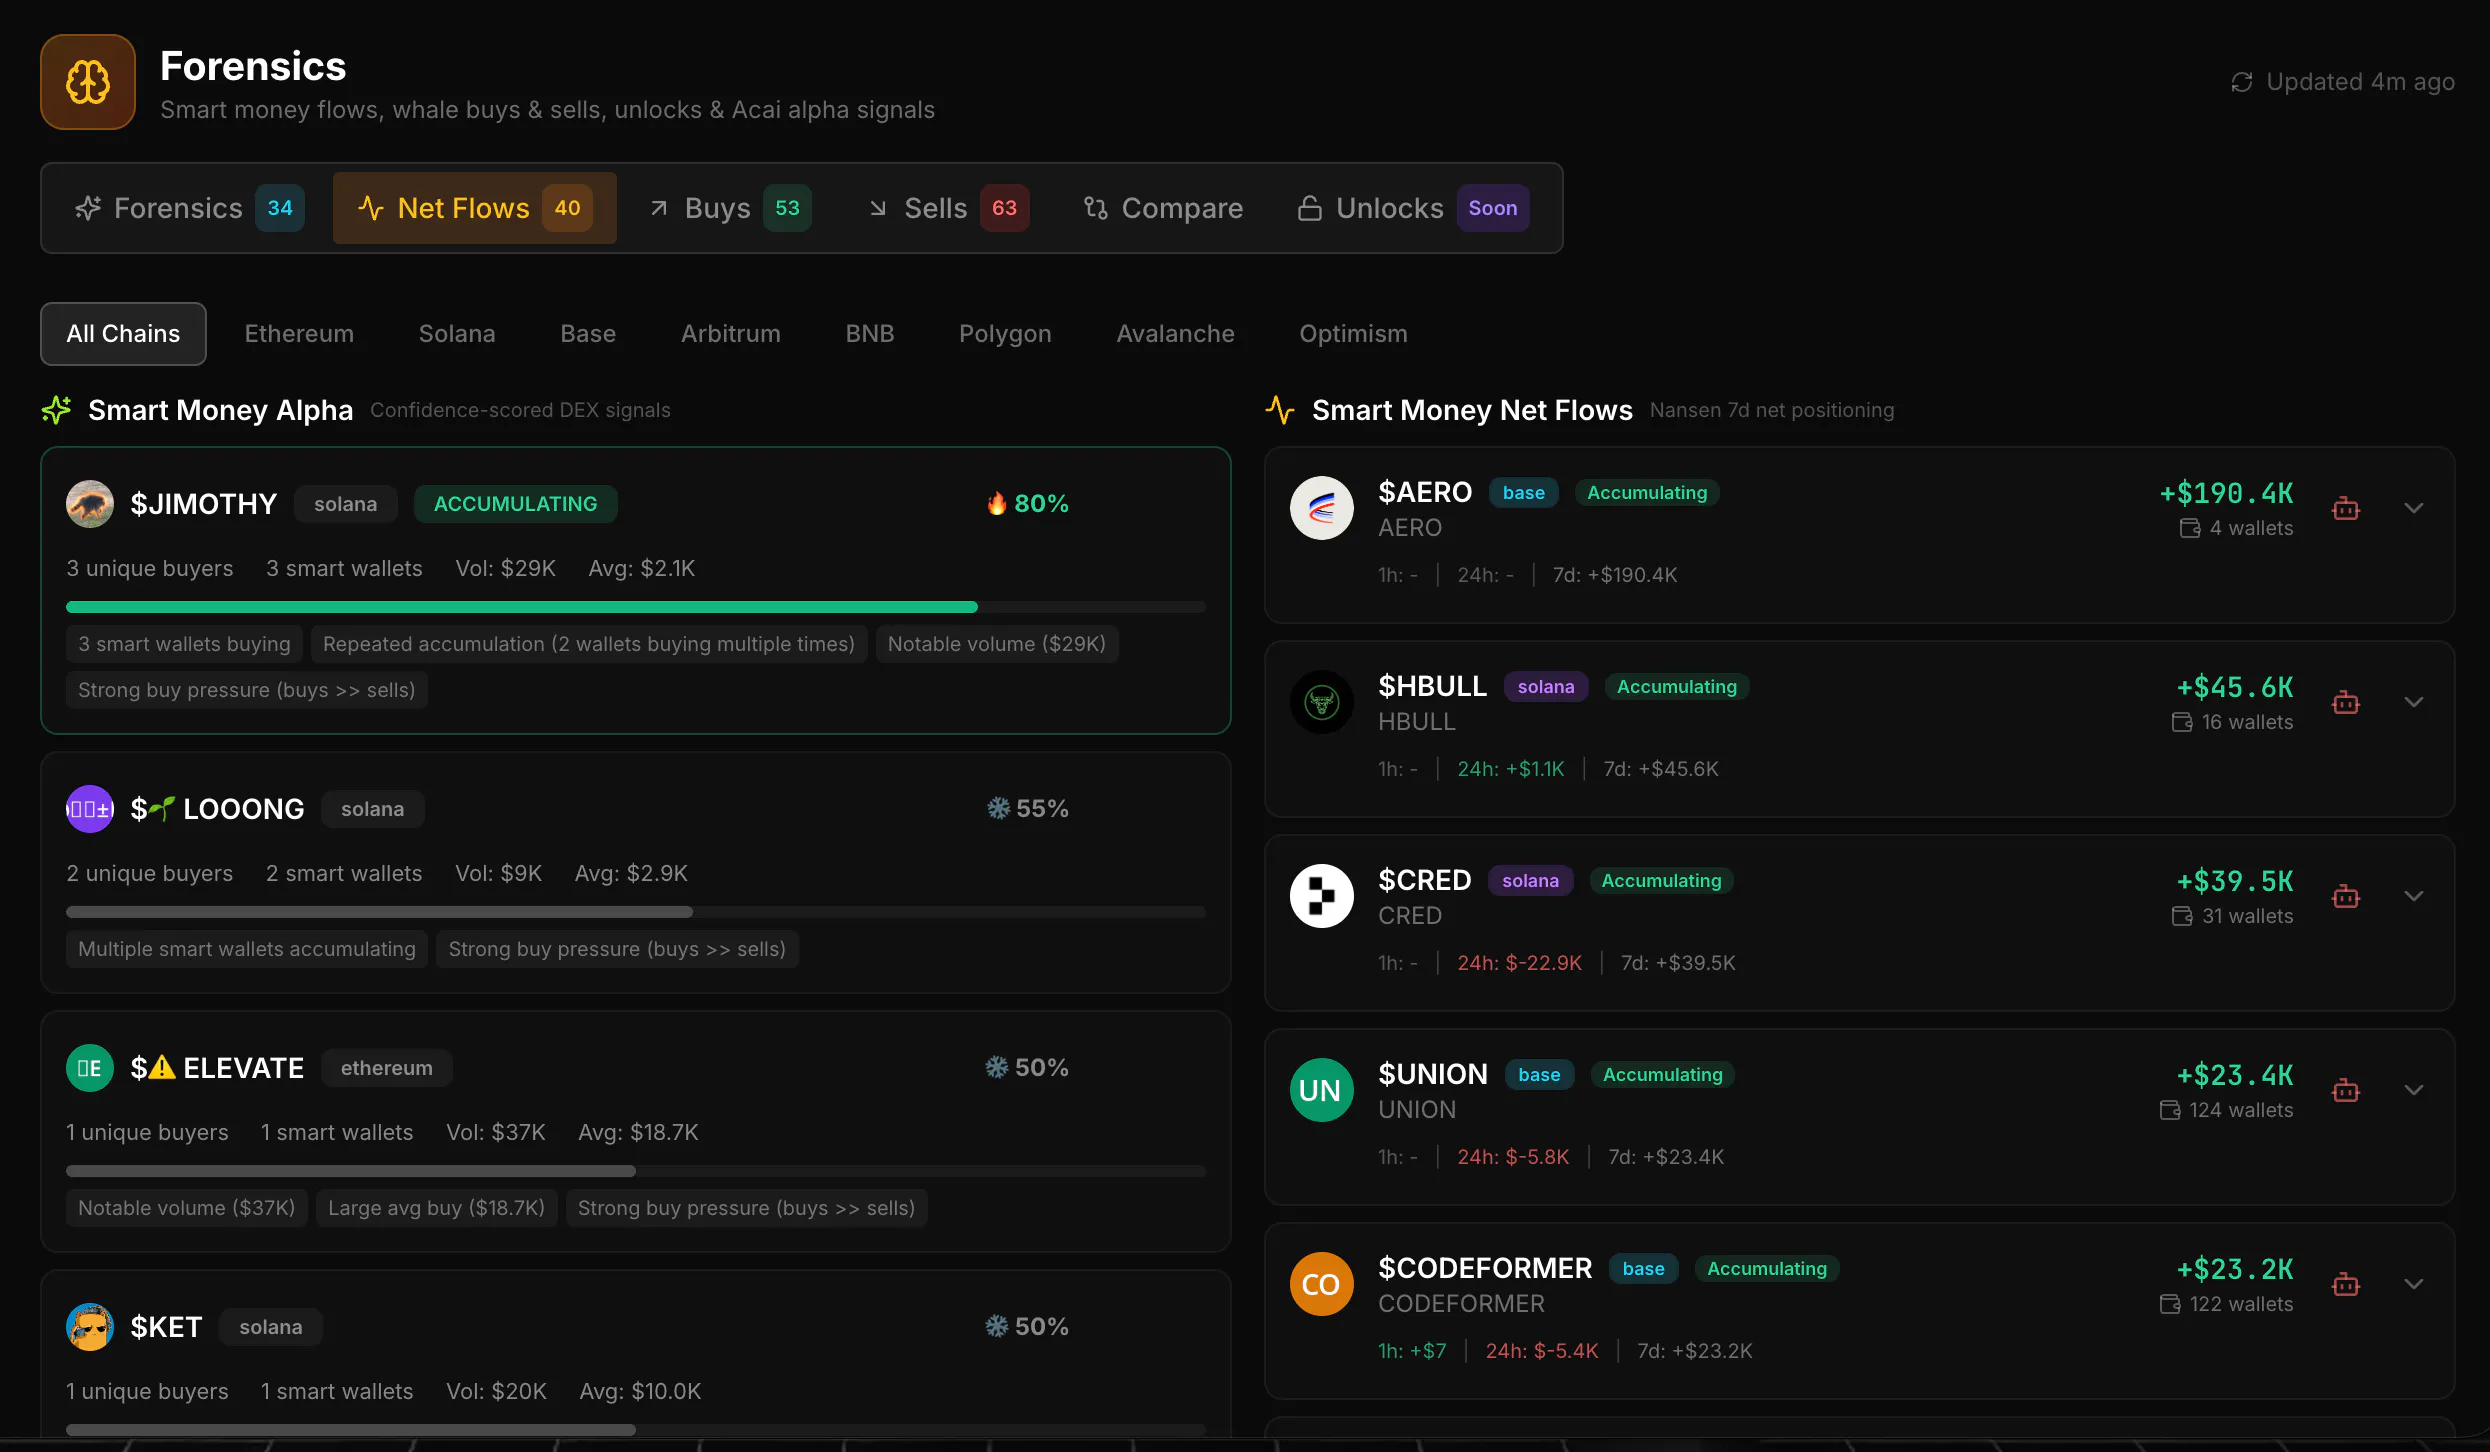Click the $HBULL token logo
2490x1452 pixels.
click(1322, 702)
